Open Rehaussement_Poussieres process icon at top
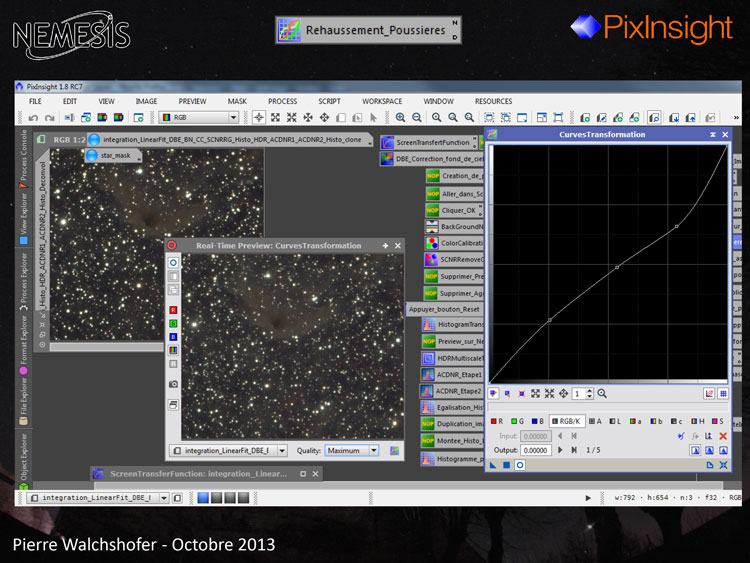Image resolution: width=750 pixels, height=563 pixels. tap(368, 30)
